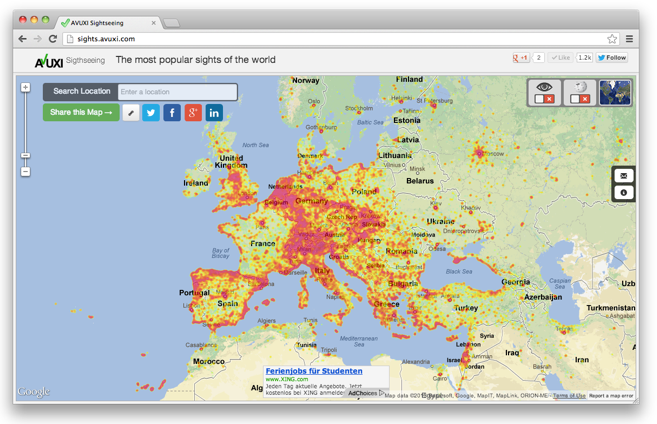Click the pencil edit icon
Viewport: 657px width, 424px height.
click(131, 113)
